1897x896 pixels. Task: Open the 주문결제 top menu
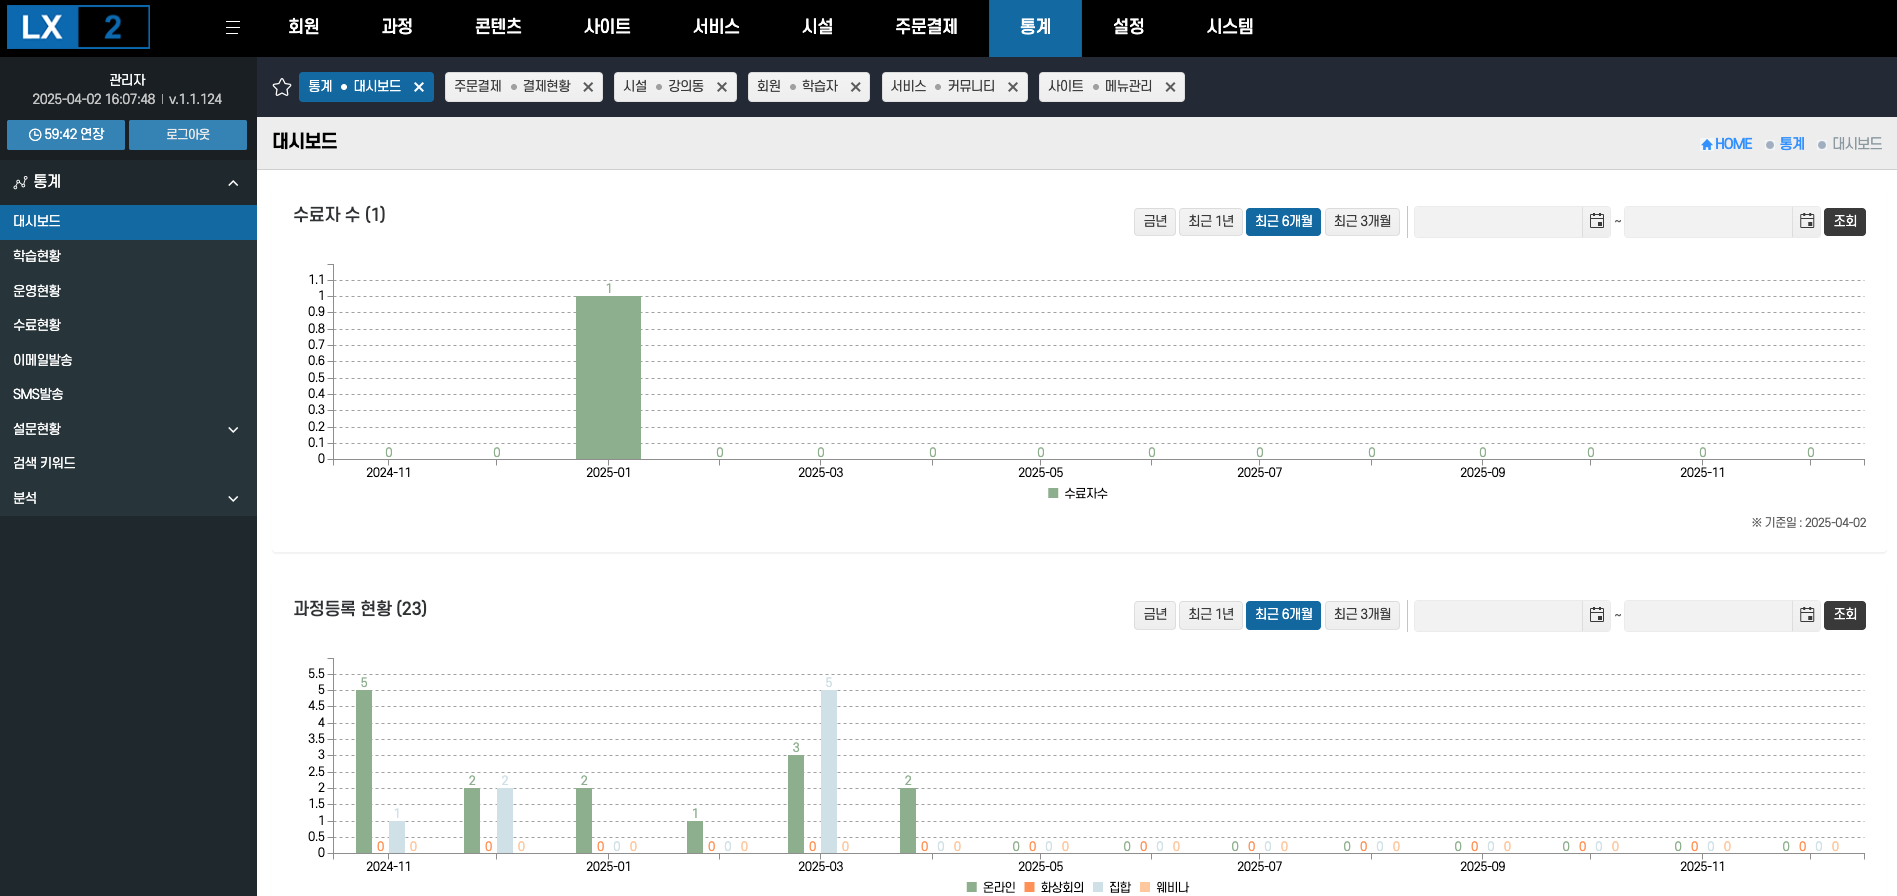point(926,27)
